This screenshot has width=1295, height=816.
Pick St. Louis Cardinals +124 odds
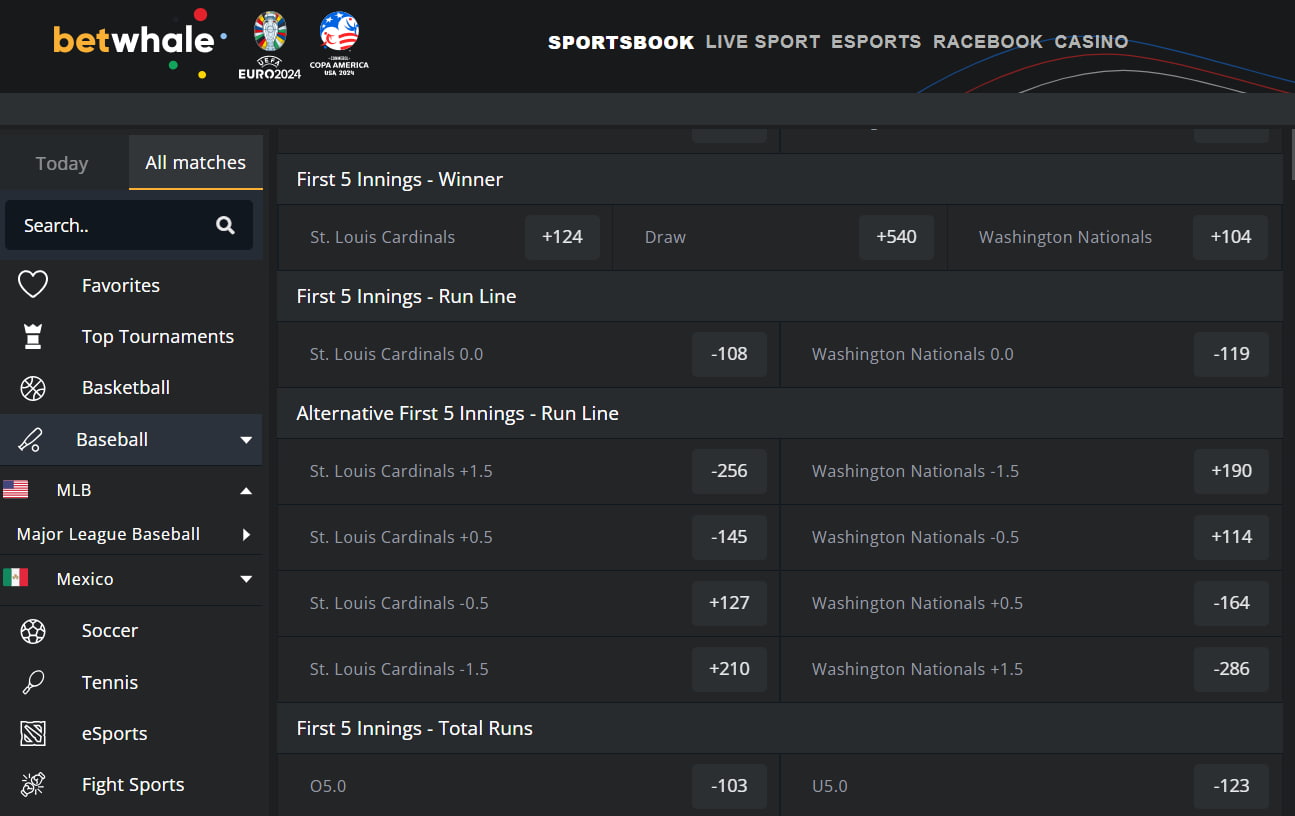pyautogui.click(x=562, y=237)
